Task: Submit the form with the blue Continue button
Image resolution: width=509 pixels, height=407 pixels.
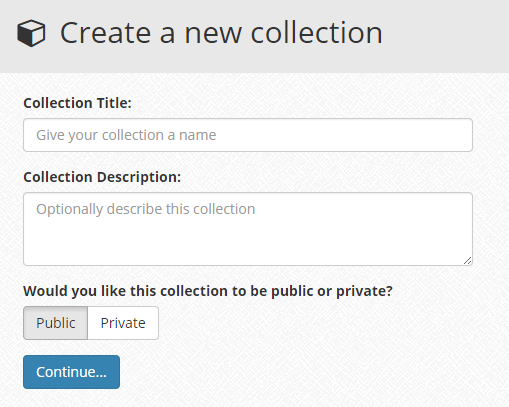Action: pyautogui.click(x=71, y=372)
